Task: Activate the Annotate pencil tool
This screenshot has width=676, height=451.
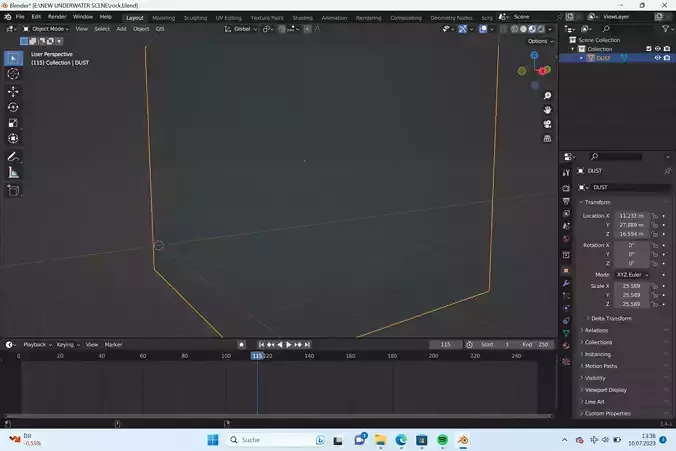Action: (13, 157)
